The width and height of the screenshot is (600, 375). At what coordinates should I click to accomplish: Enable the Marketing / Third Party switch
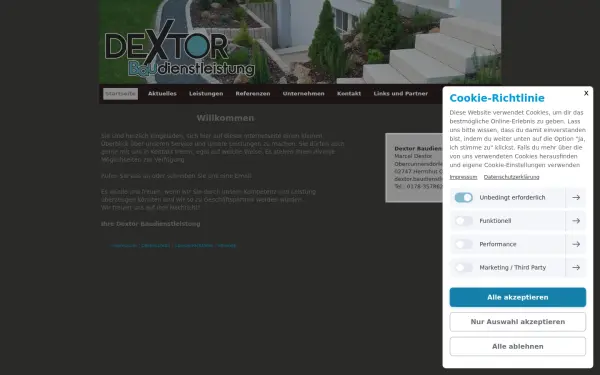click(x=463, y=267)
